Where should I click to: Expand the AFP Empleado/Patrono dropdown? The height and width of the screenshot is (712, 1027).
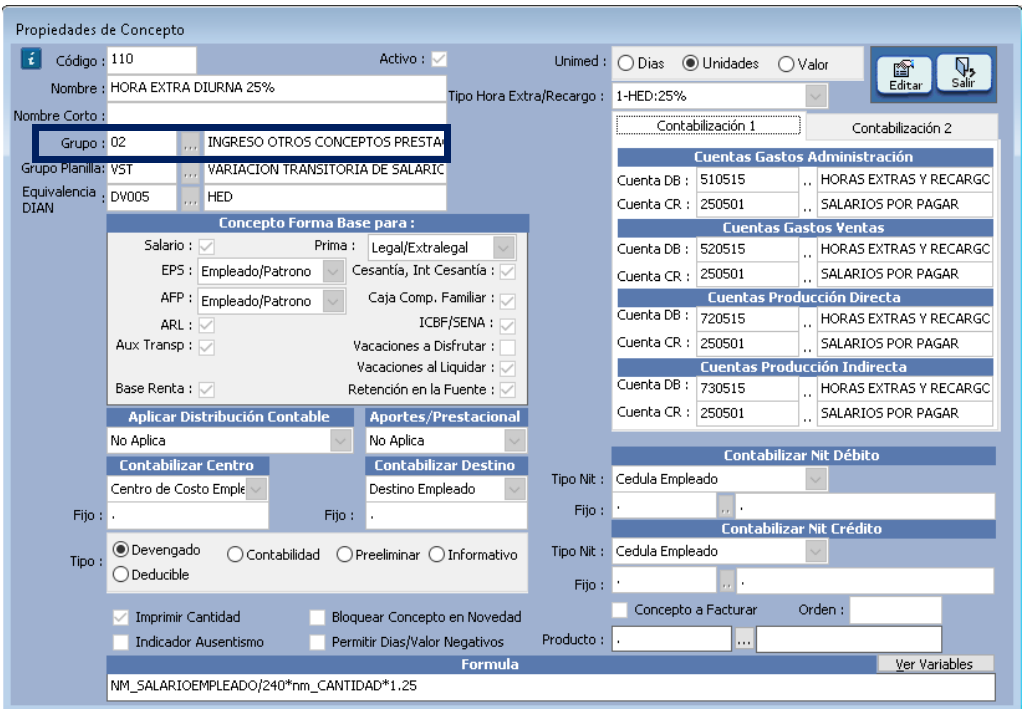point(333,301)
